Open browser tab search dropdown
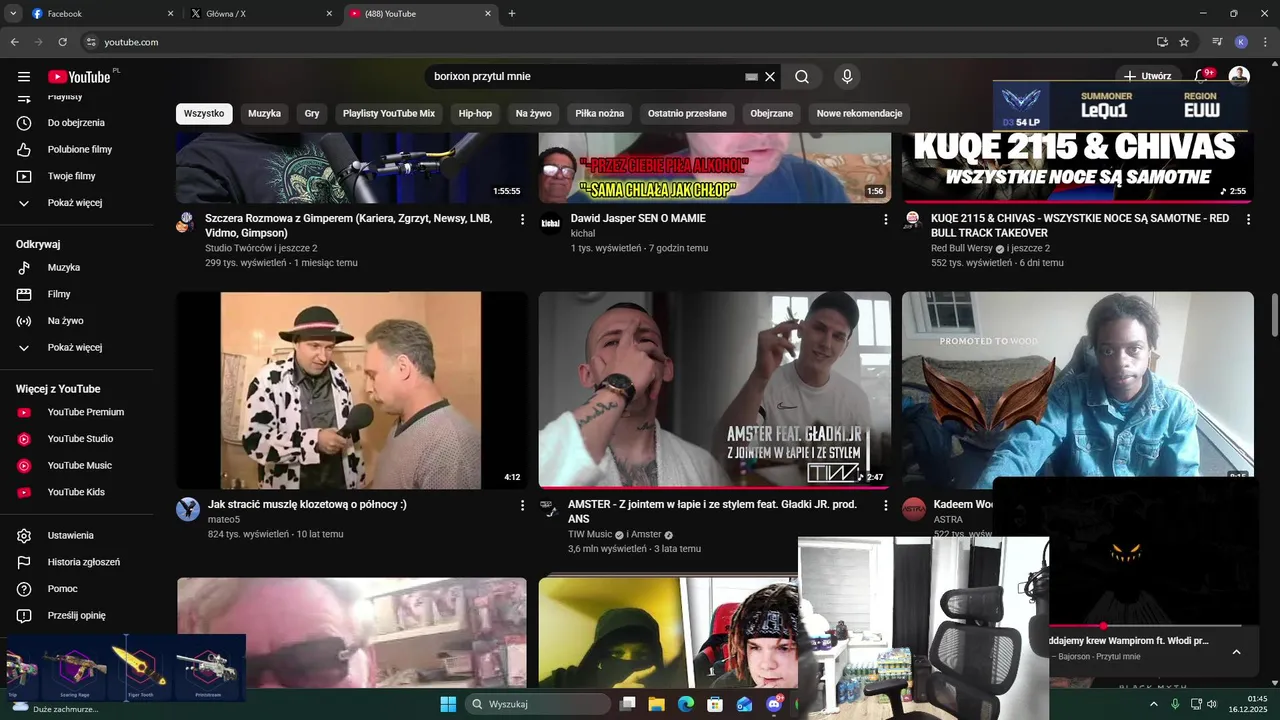Screen dimensions: 1280x720 click(13, 14)
